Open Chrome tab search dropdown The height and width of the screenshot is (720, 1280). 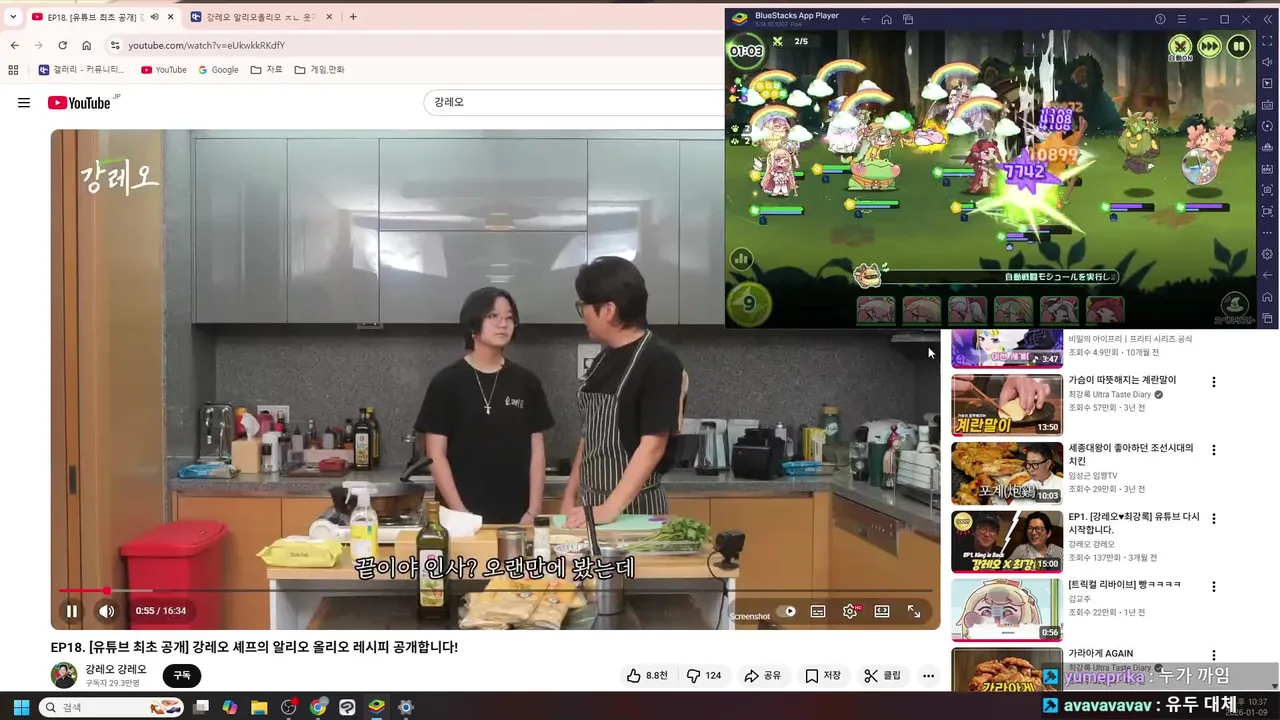point(13,17)
